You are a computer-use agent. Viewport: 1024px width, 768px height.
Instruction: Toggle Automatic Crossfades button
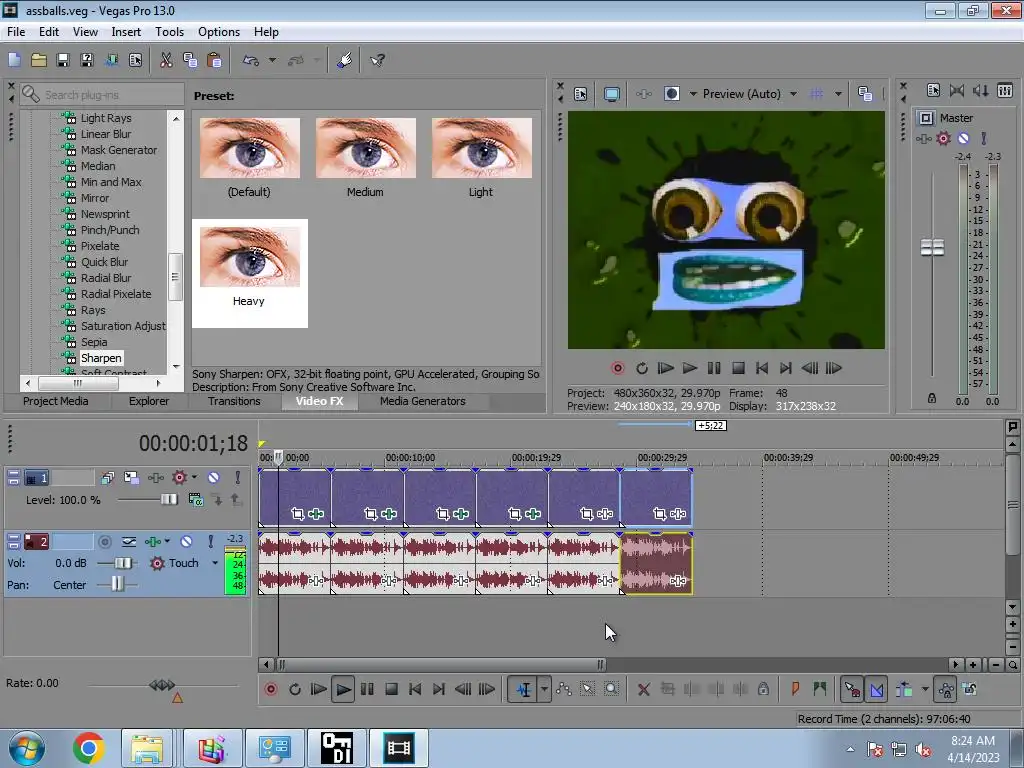876,689
